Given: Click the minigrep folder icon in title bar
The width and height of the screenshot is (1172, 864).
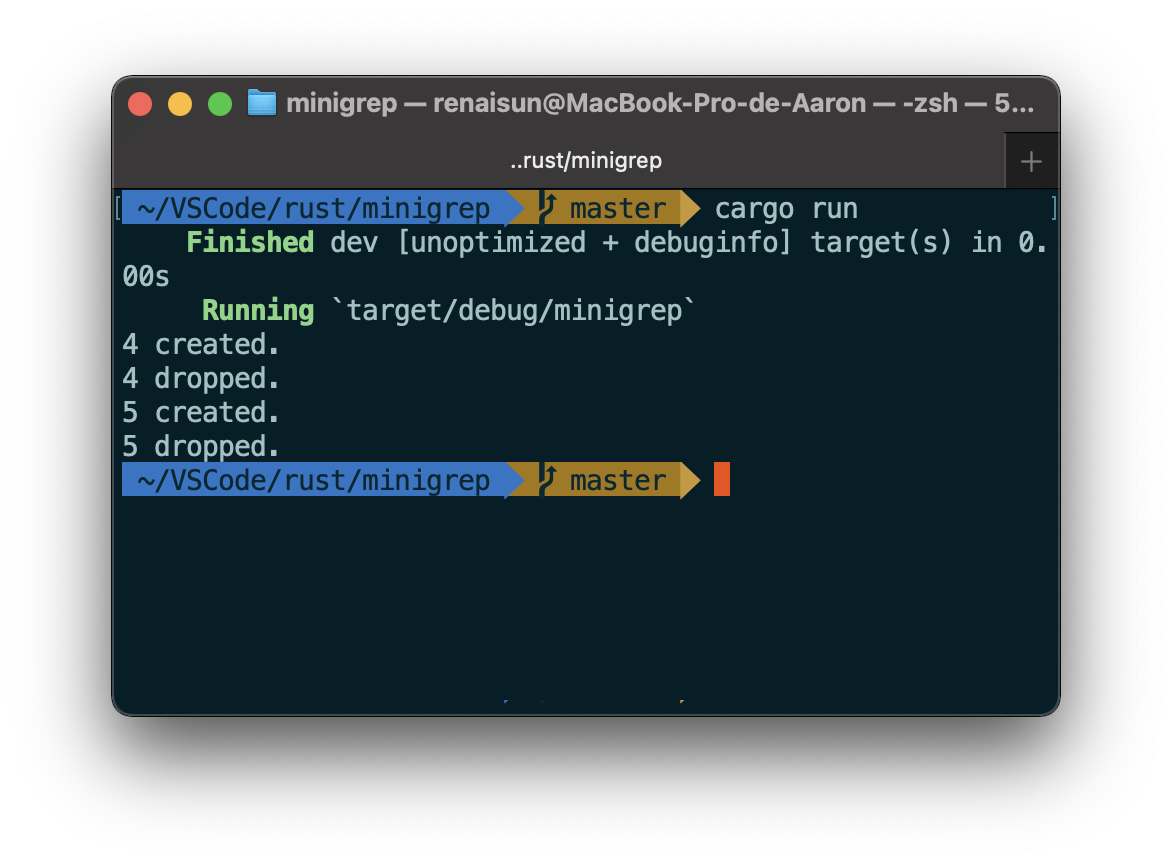Looking at the screenshot, I should 262,103.
